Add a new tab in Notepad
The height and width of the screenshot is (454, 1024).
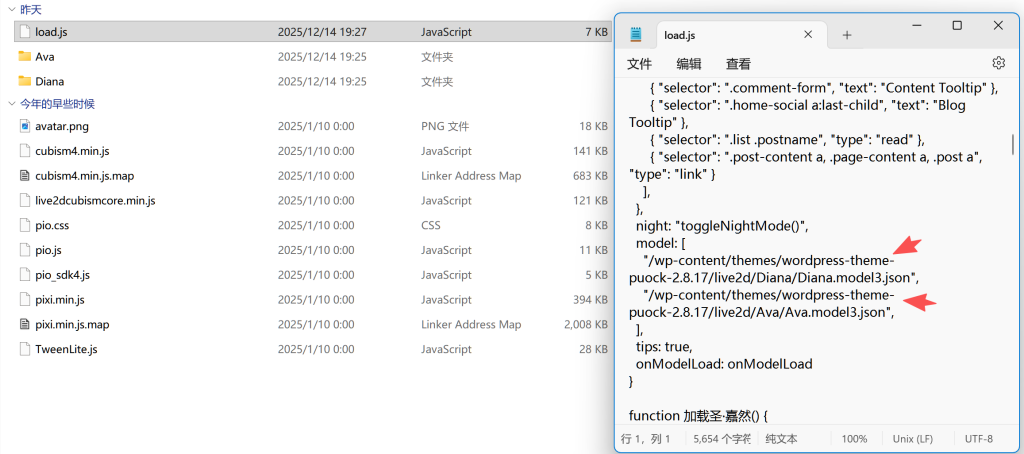point(847,35)
